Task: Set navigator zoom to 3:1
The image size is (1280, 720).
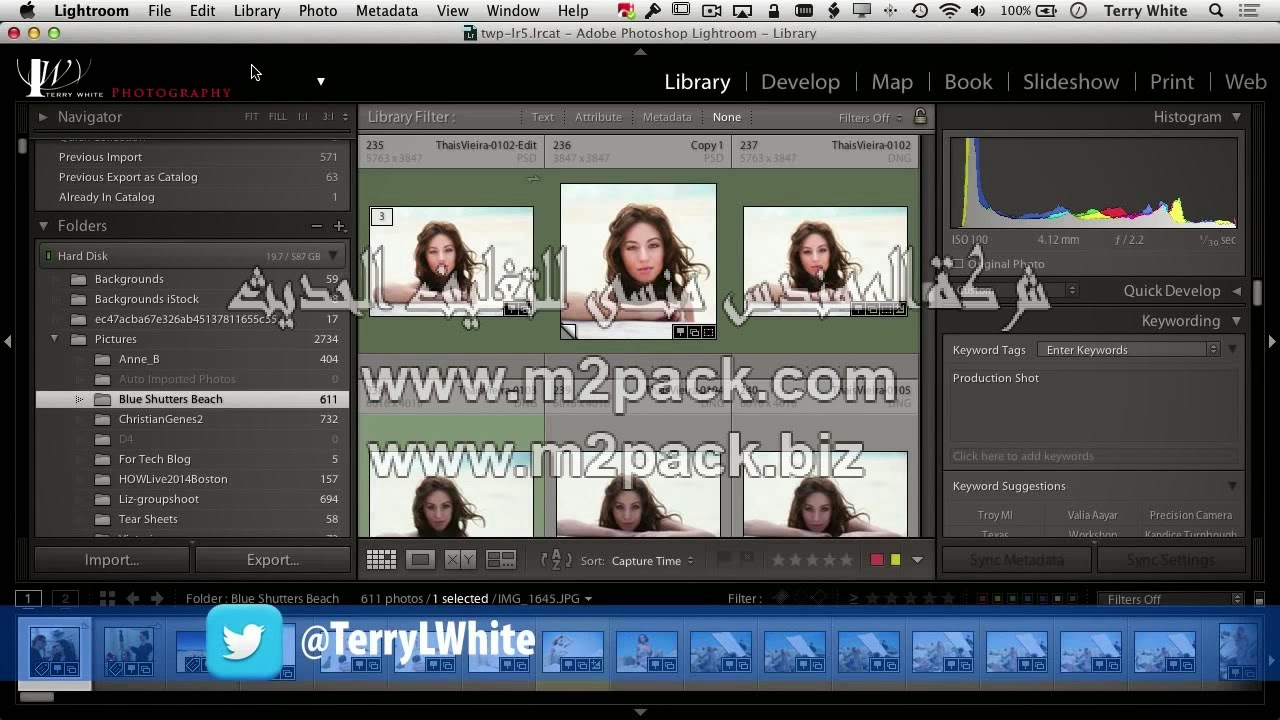Action: click(x=327, y=117)
